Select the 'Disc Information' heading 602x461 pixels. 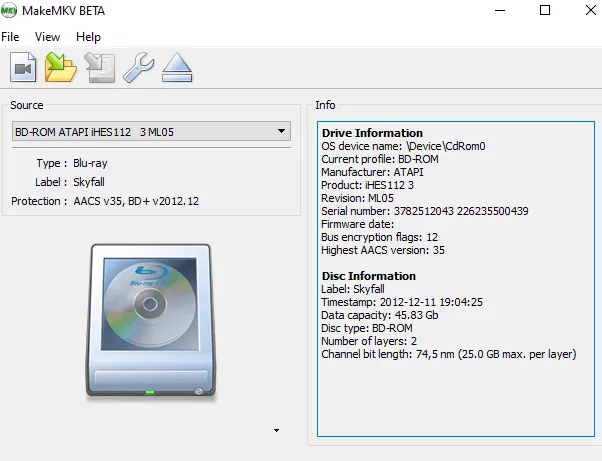tap(369, 276)
